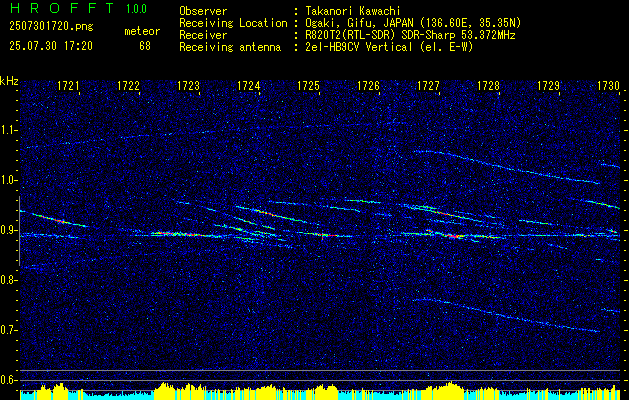Screen dimensions: 629x400
Task: Click the HROFFT program title
Action: tap(61, 8)
